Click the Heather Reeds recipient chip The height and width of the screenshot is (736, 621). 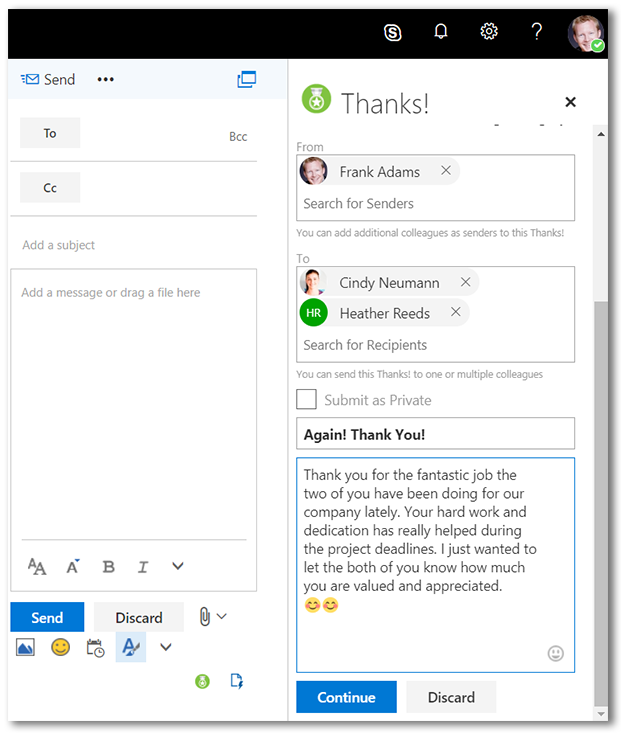coord(384,313)
